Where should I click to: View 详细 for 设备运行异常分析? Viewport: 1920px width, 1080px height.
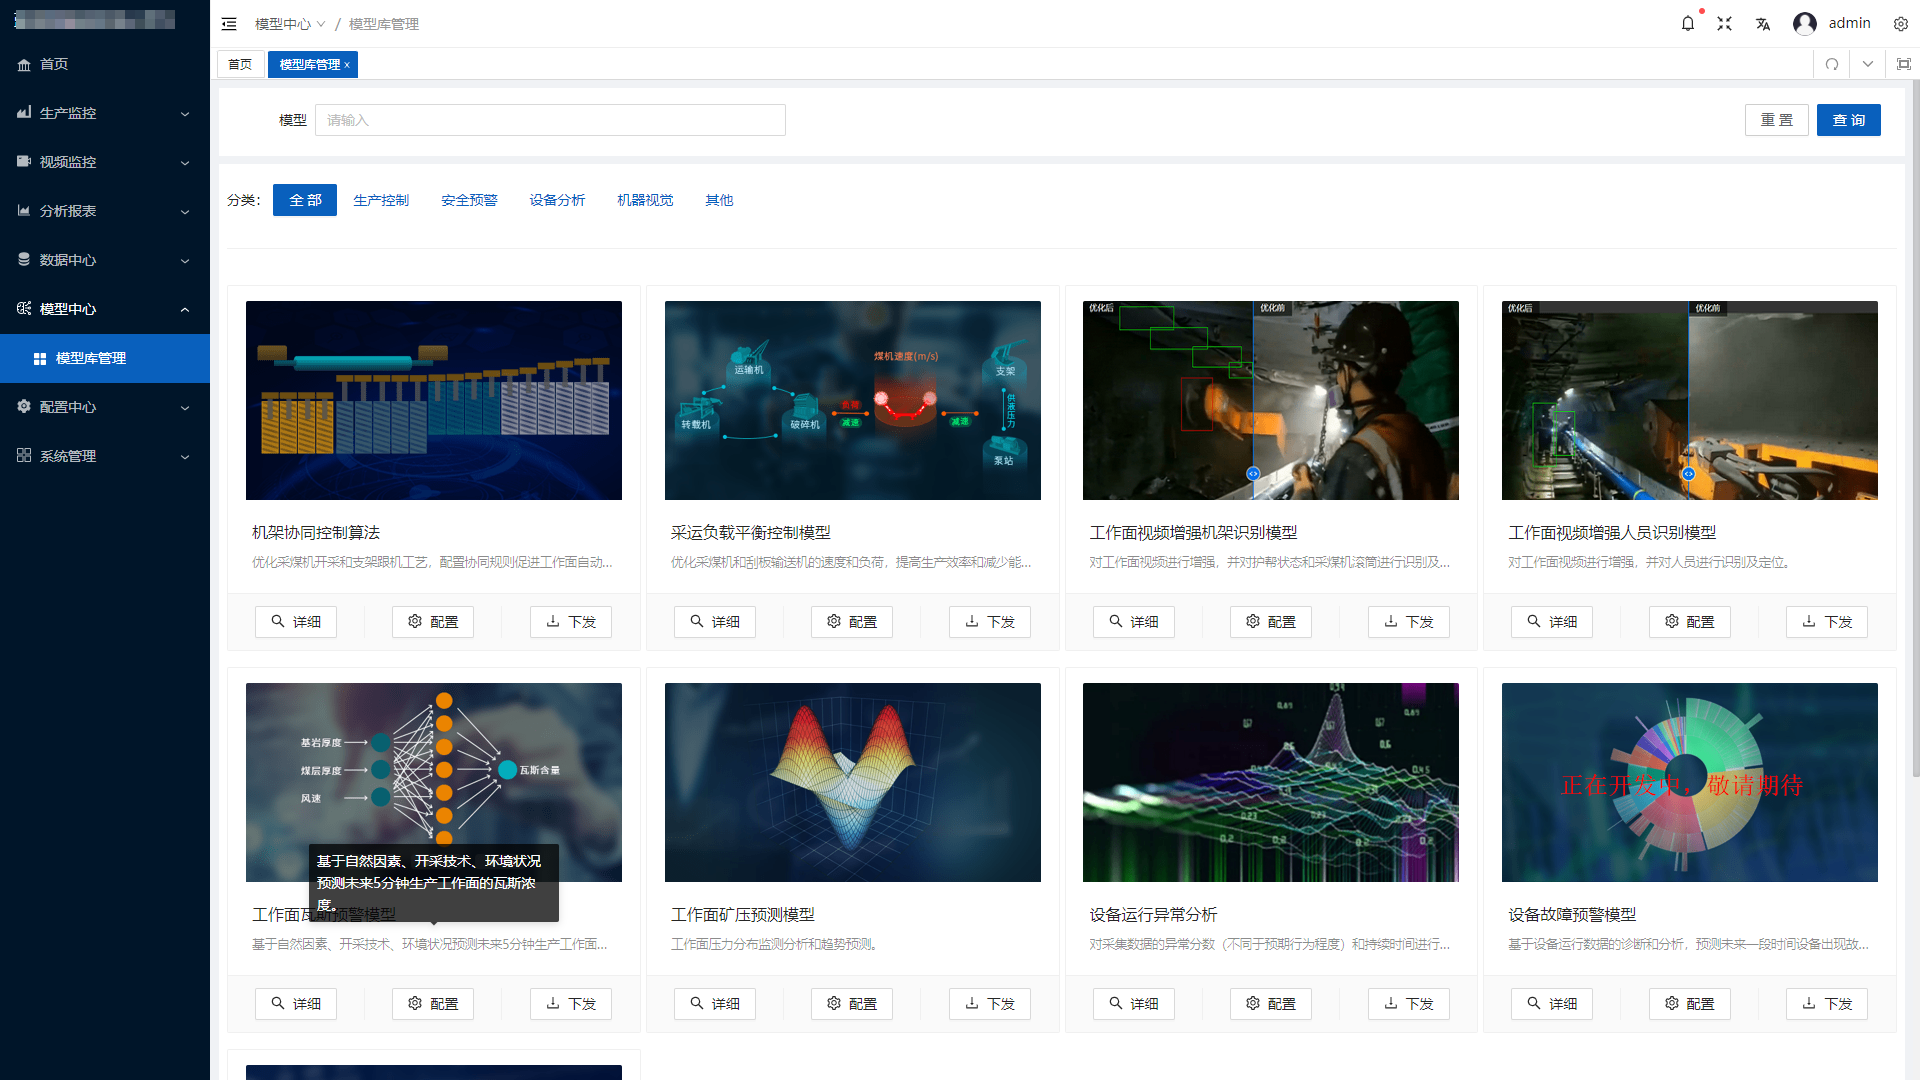[x=1134, y=1004]
